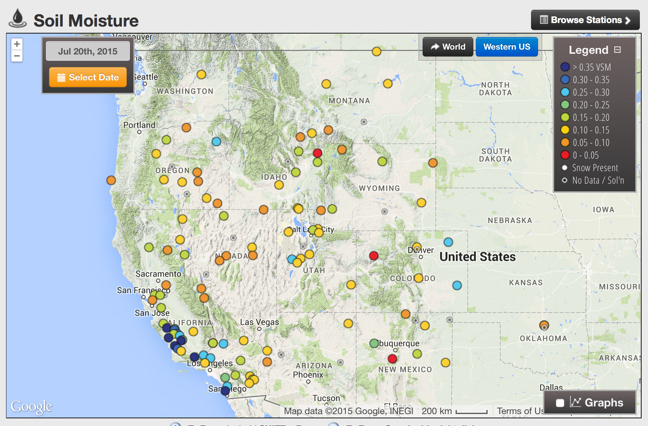Zoom in on the map
Image resolution: width=648 pixels, height=426 pixels.
click(x=17, y=45)
